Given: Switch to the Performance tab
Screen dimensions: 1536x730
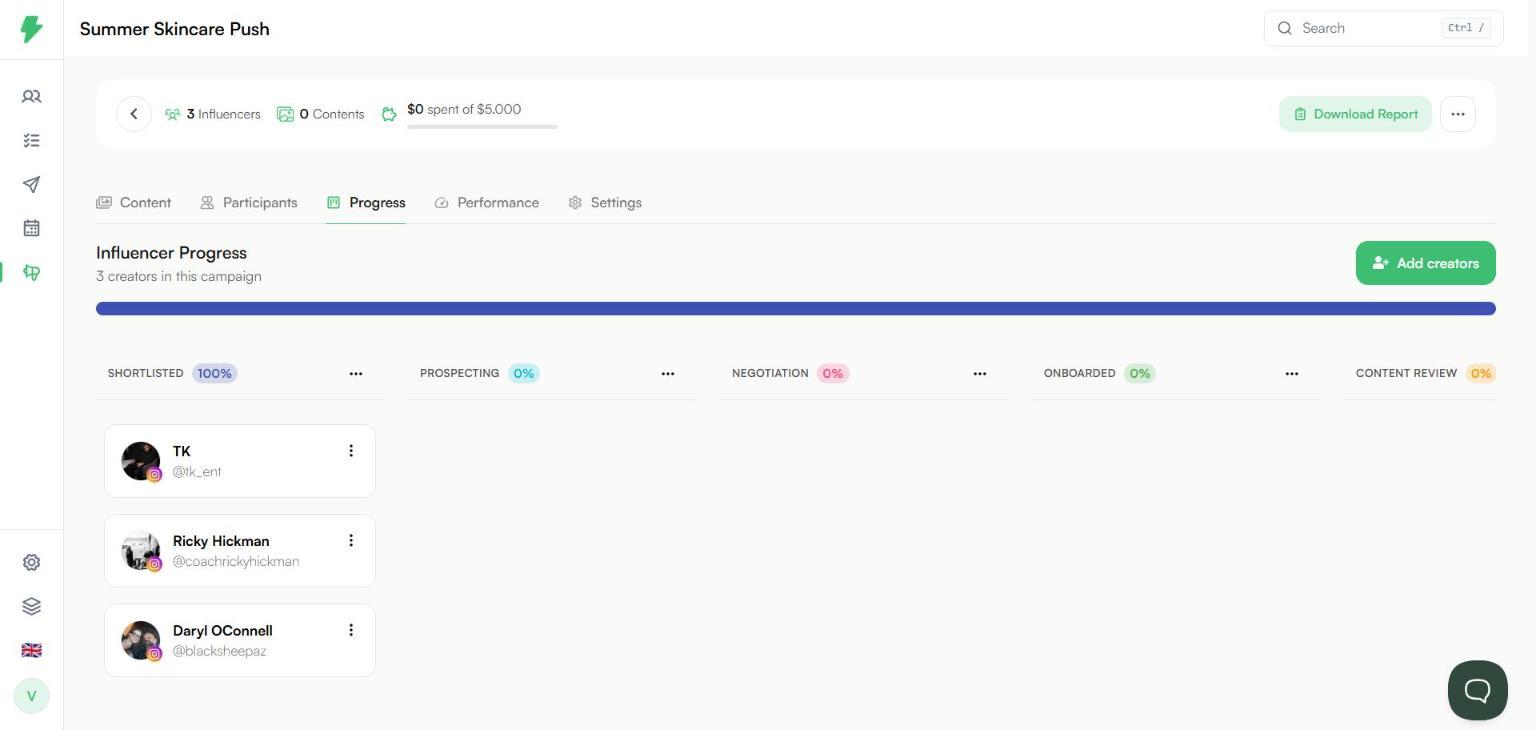Looking at the screenshot, I should tap(487, 203).
